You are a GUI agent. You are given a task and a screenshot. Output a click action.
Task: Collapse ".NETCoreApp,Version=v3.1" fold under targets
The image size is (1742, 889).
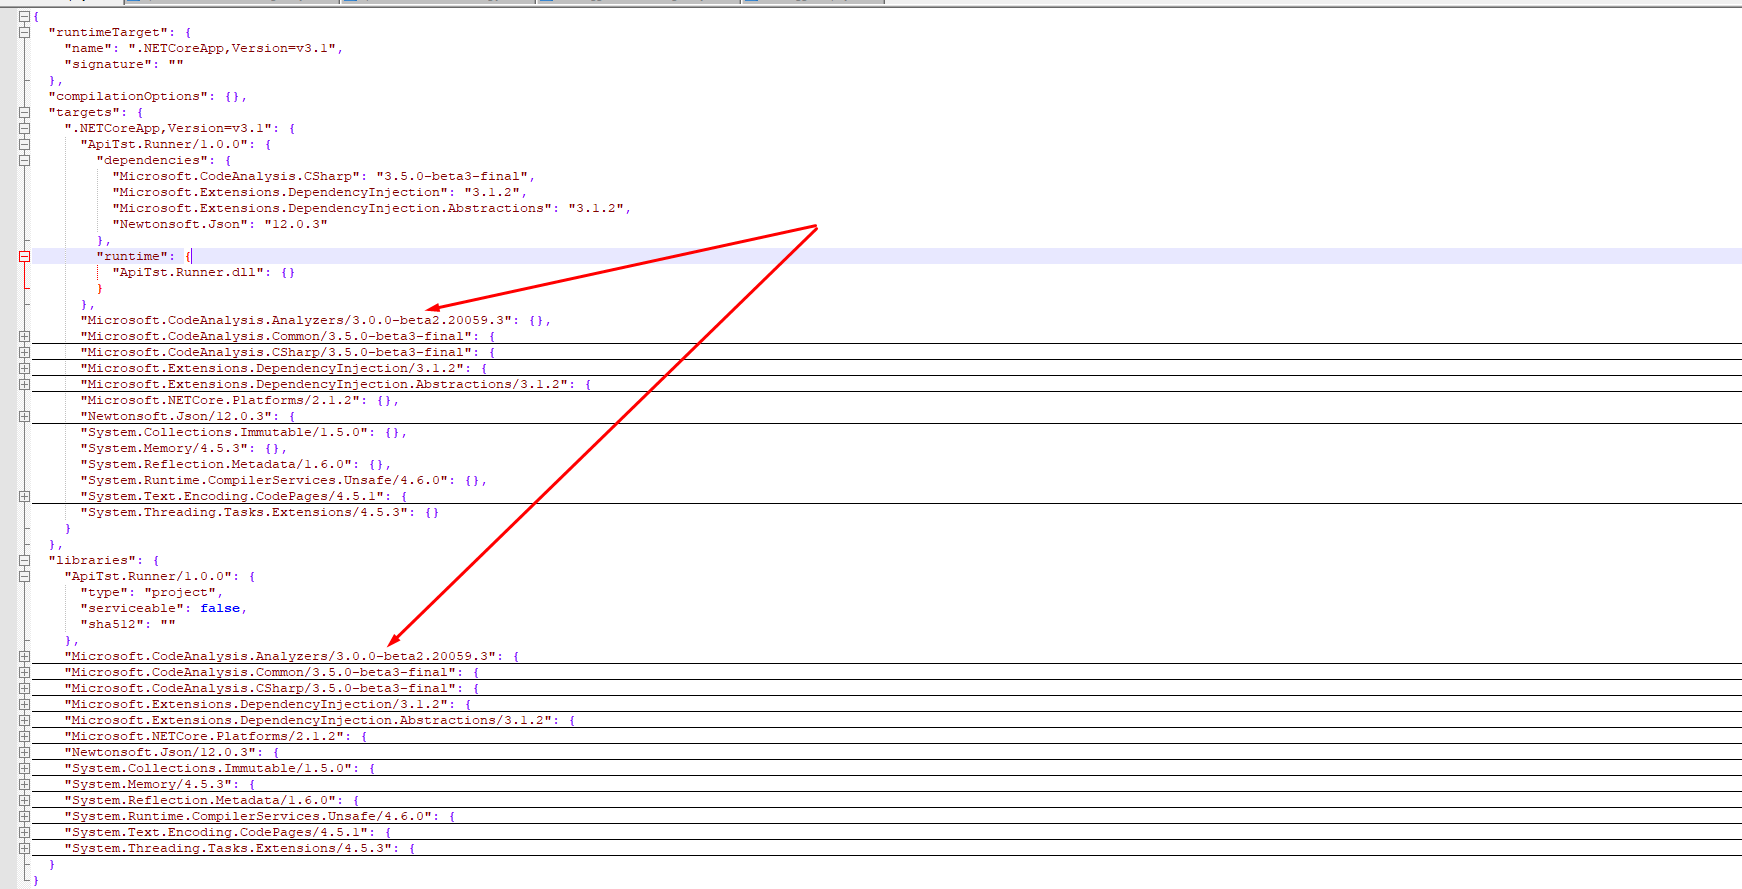(24, 128)
